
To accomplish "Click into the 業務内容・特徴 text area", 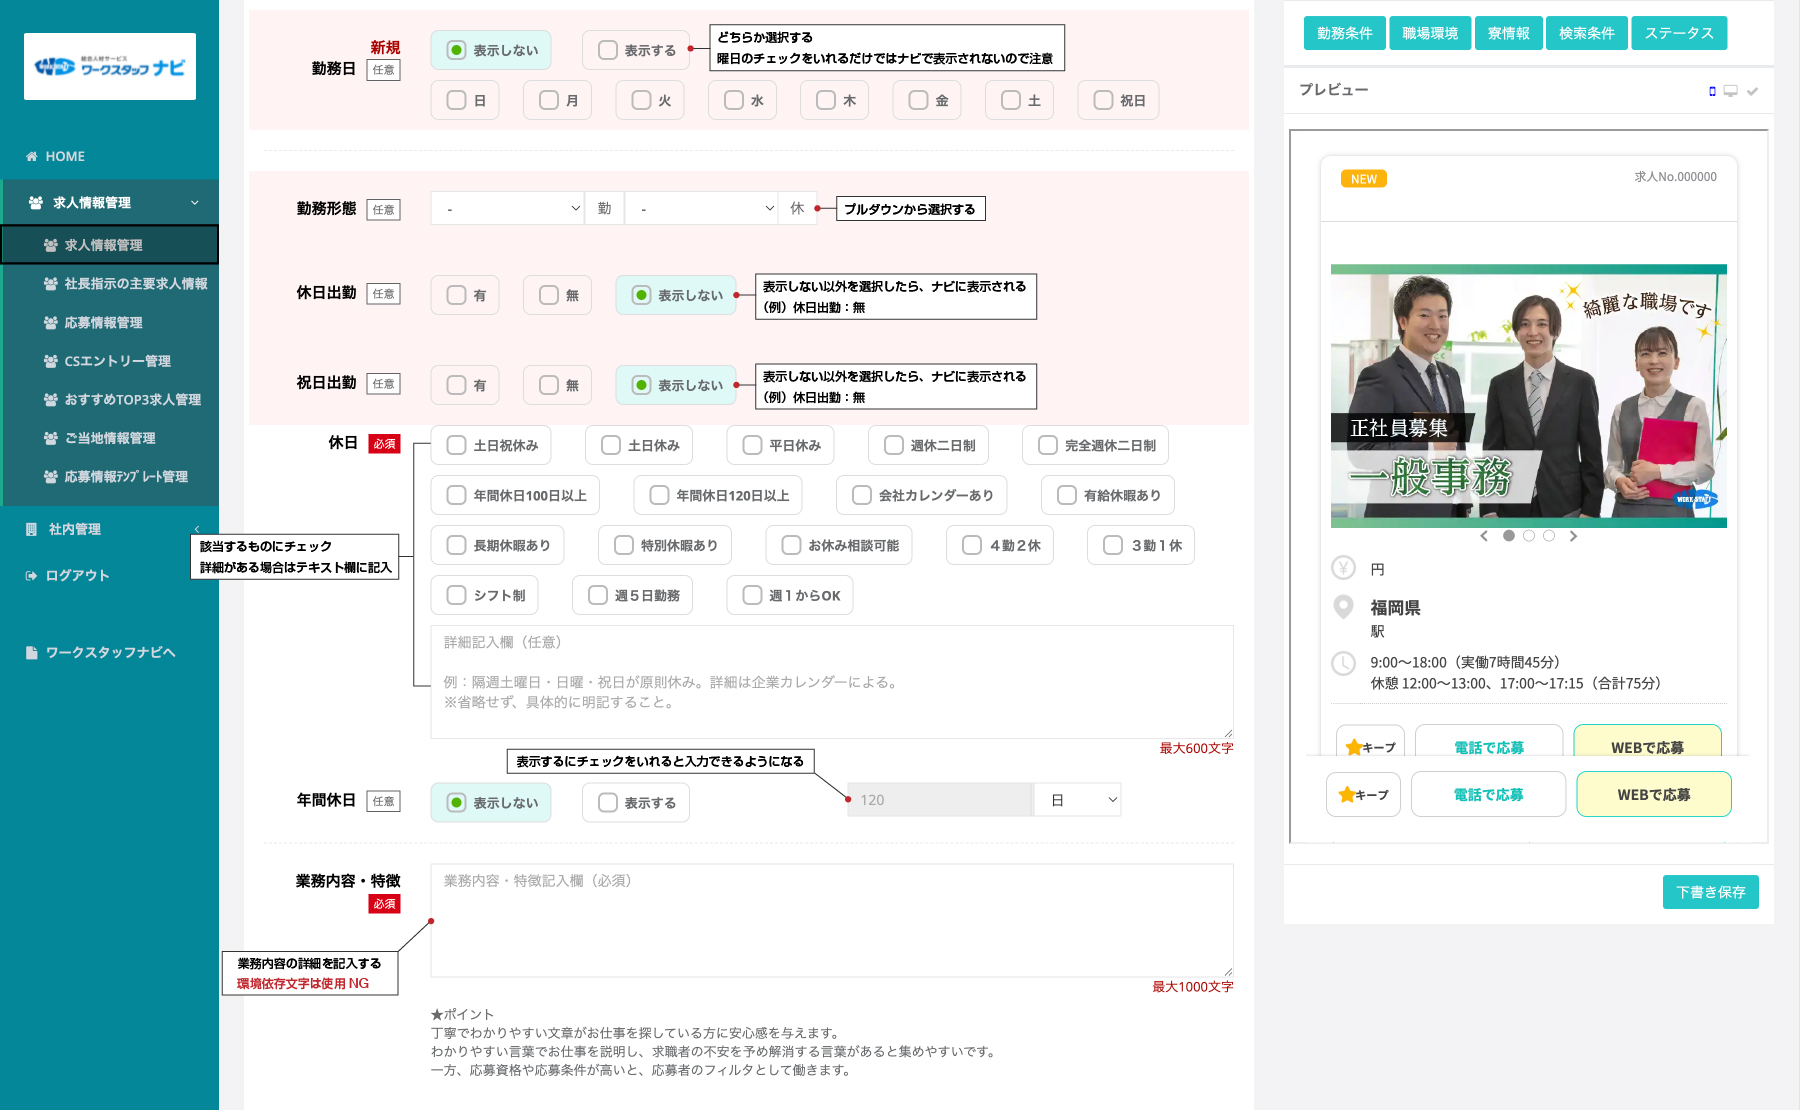I will coord(831,920).
